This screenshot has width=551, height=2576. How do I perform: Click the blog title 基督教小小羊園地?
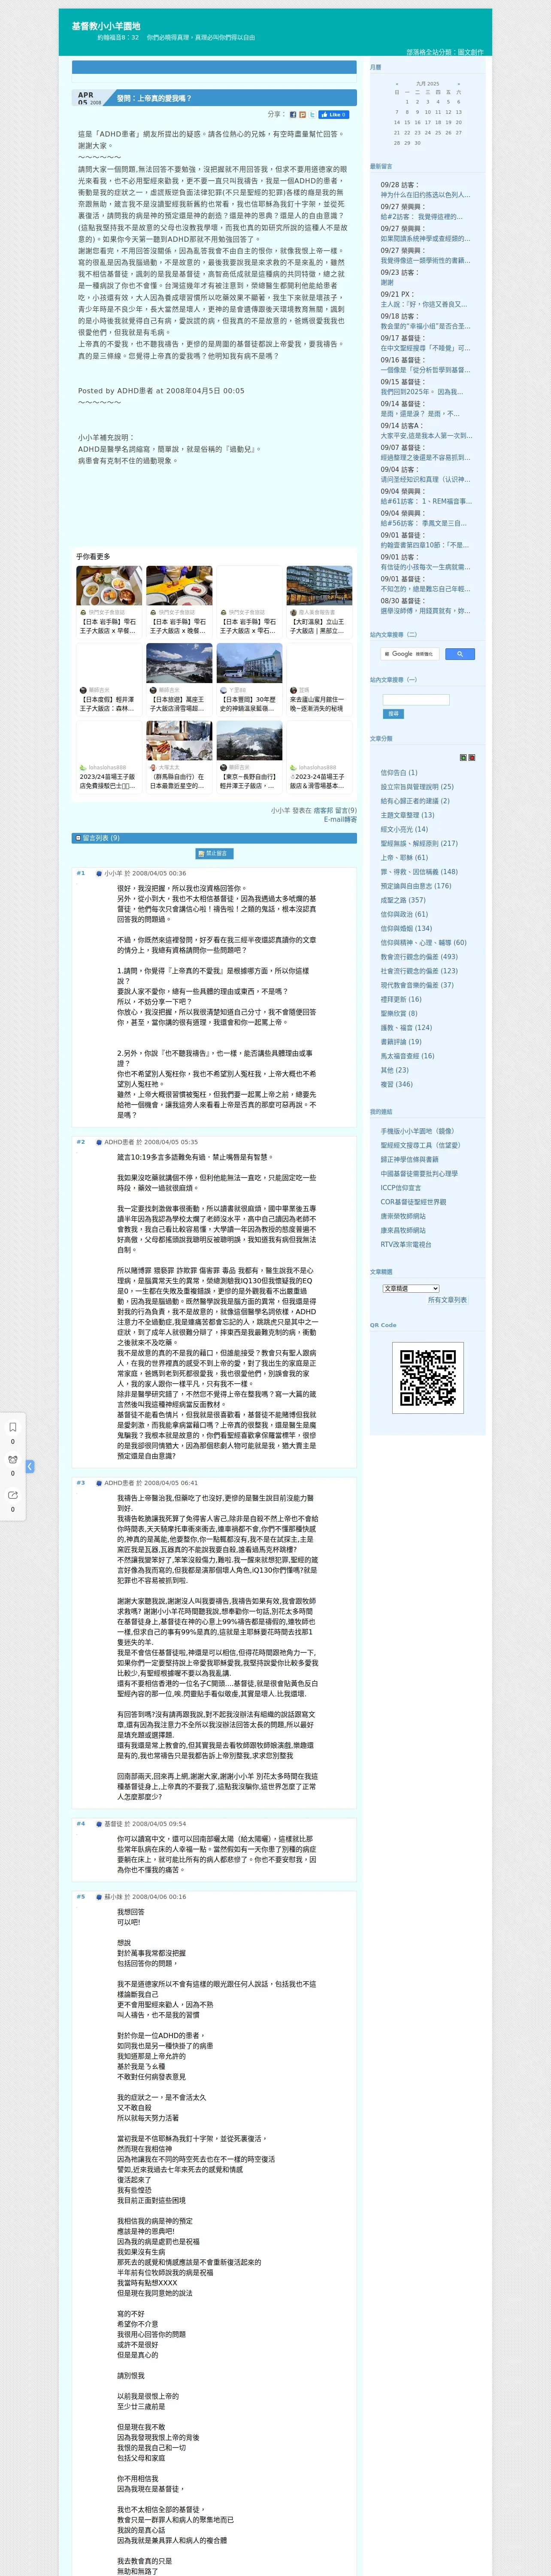click(x=106, y=26)
